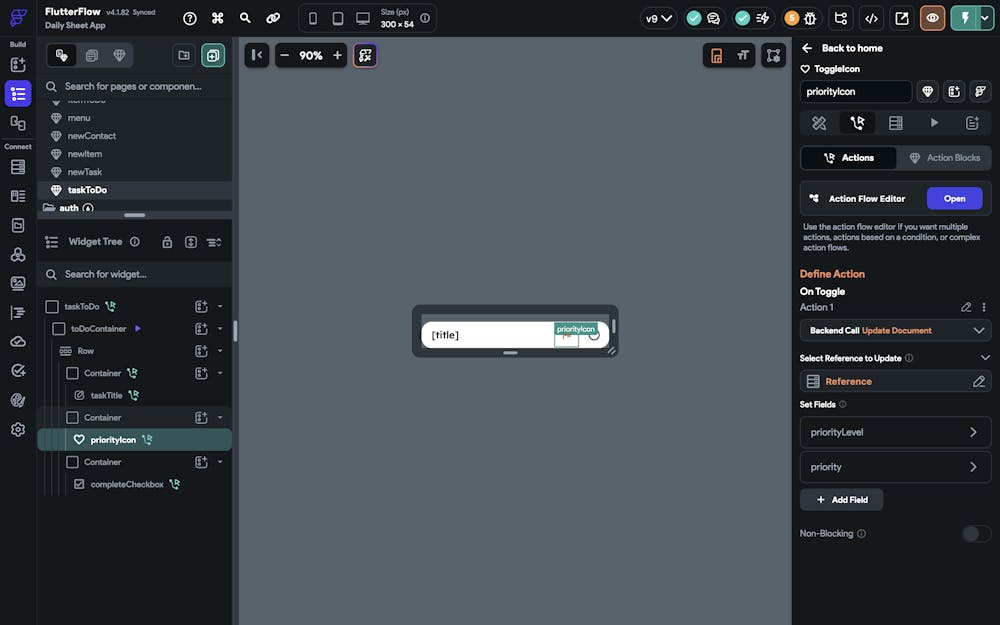Image resolution: width=1000 pixels, height=625 pixels.
Task: Open the Help question mark icon
Action: [189, 18]
